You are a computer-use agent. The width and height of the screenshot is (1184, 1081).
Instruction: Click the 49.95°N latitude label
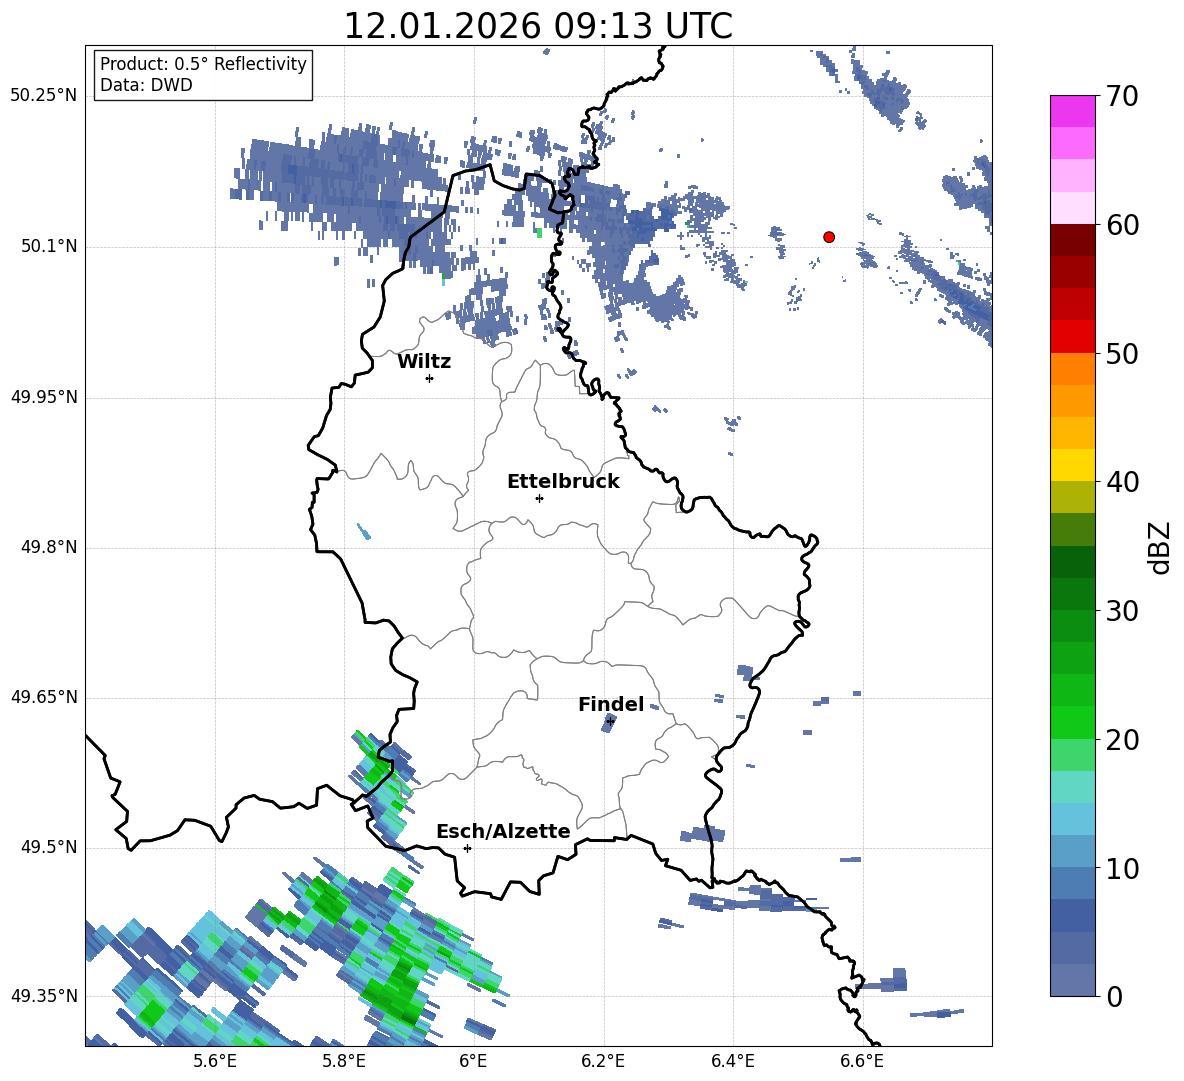pos(44,397)
